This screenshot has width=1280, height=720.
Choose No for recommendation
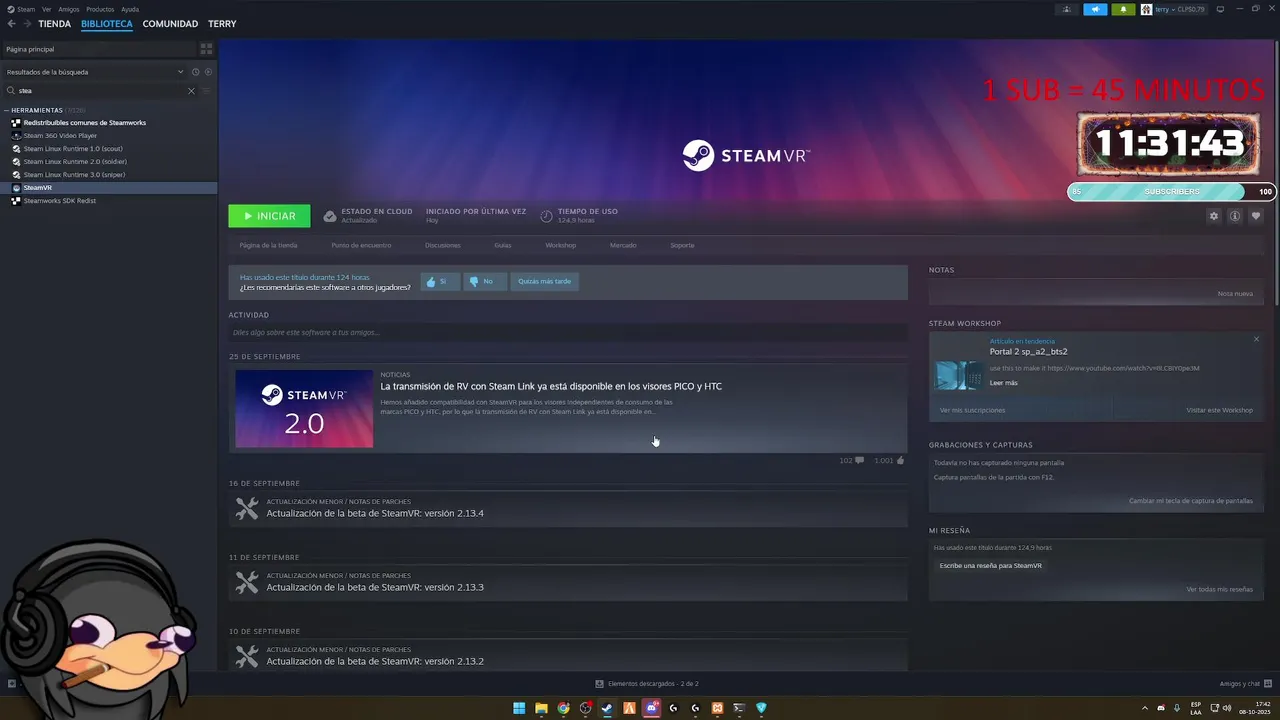[x=485, y=282]
